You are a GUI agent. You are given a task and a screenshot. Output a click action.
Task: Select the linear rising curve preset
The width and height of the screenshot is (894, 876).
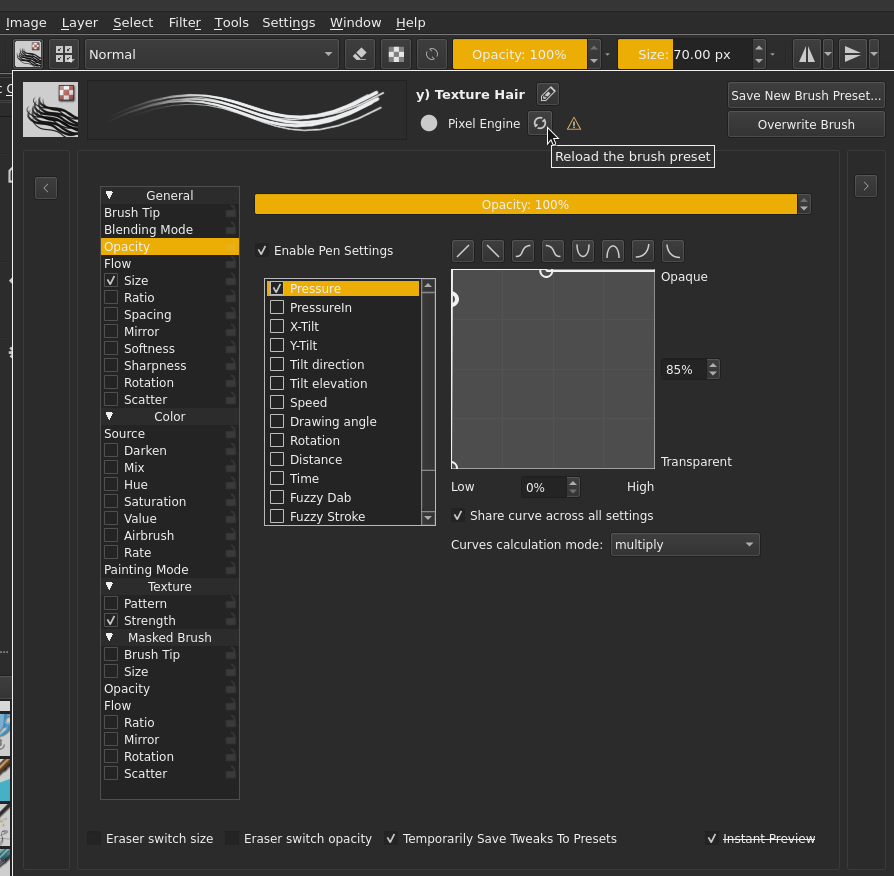click(x=463, y=250)
